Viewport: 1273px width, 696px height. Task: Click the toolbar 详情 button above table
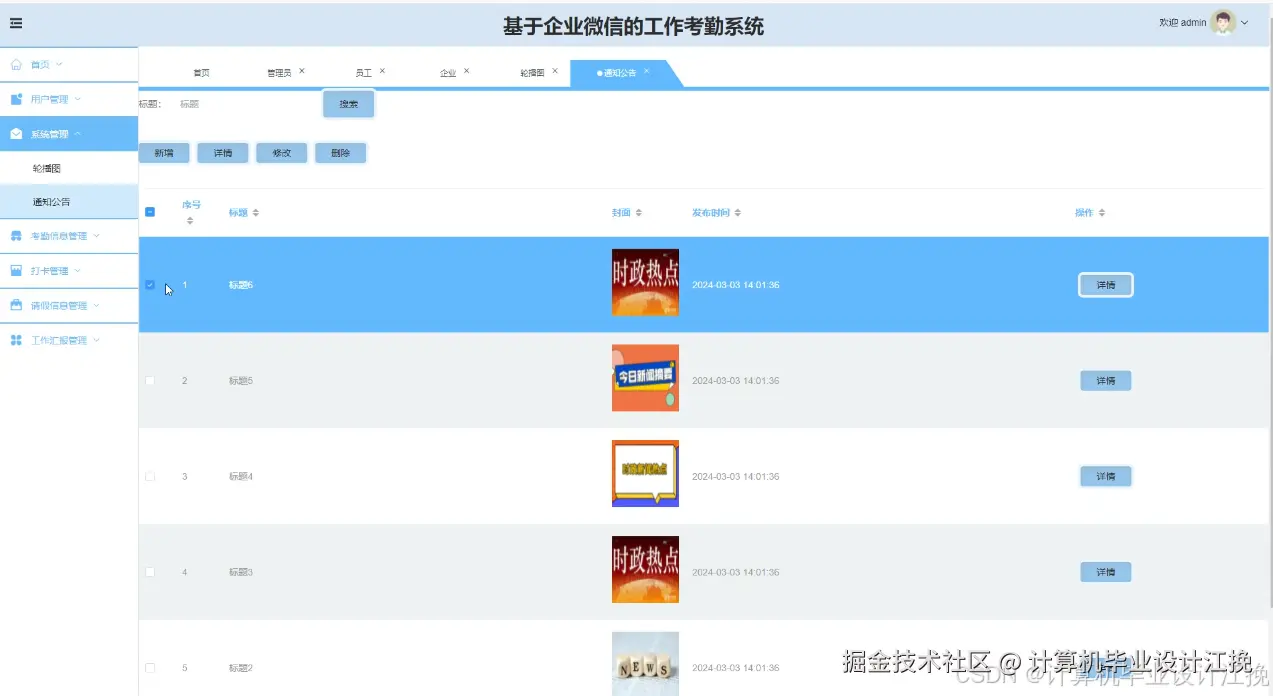click(x=223, y=153)
